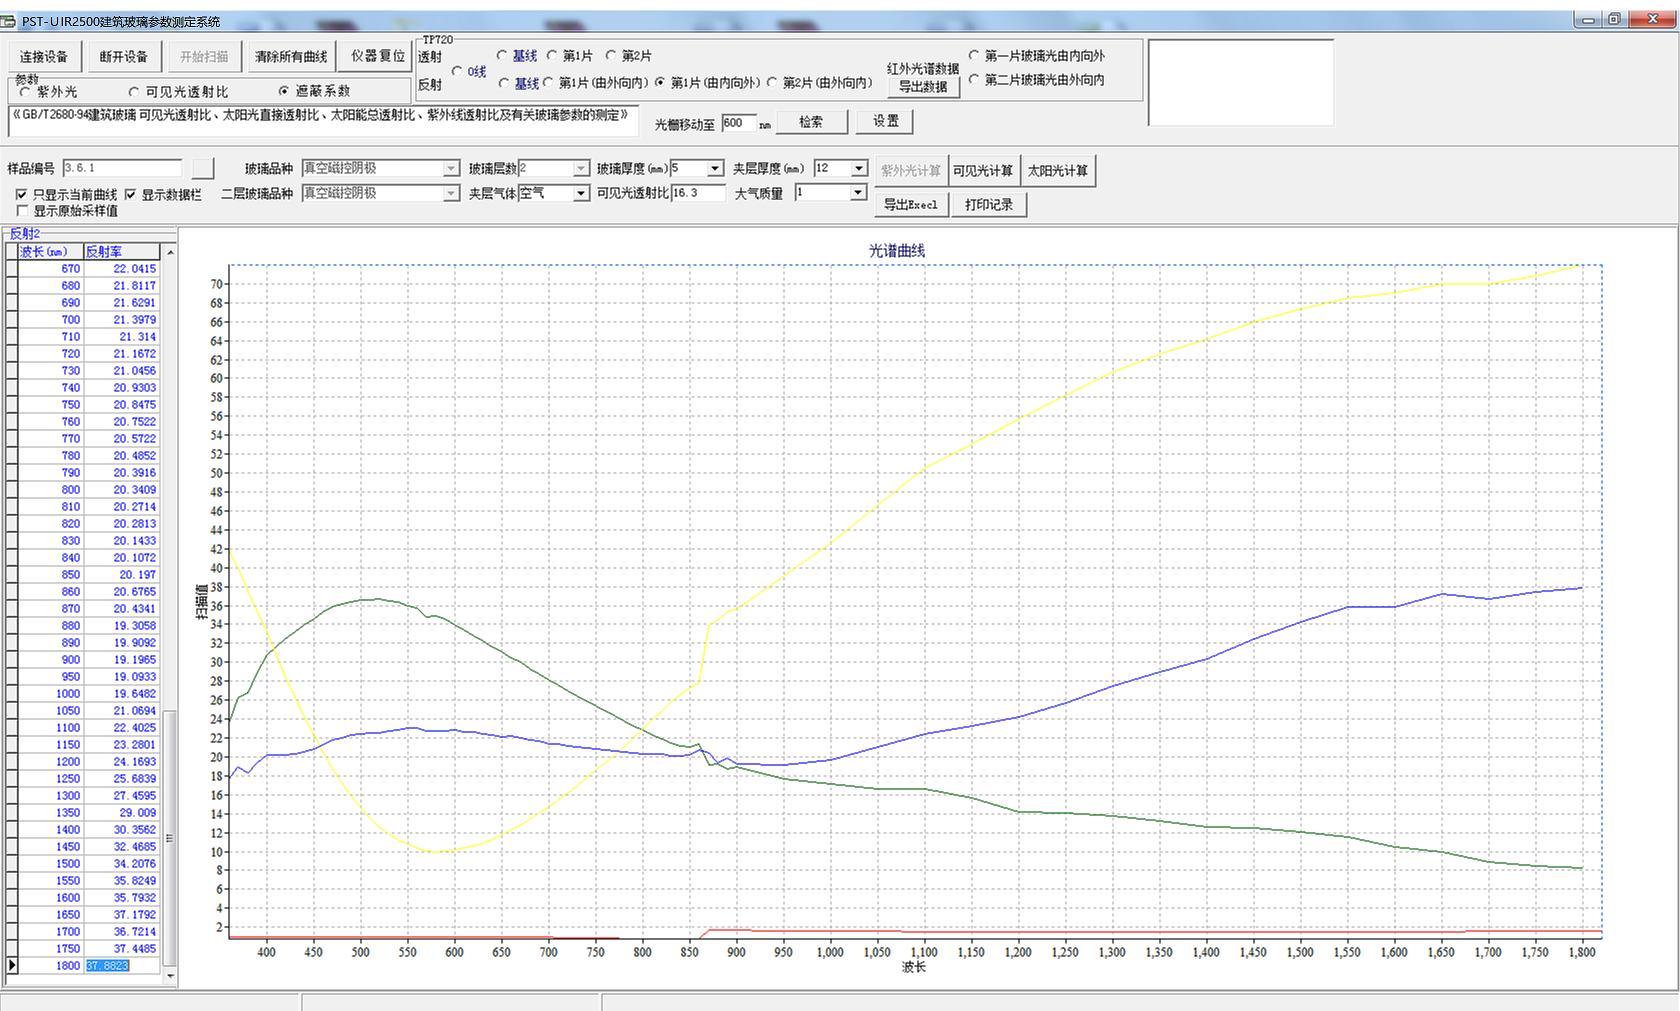Run 可见光计算 visible light calculation
This screenshot has height=1011, width=1680.
[983, 171]
